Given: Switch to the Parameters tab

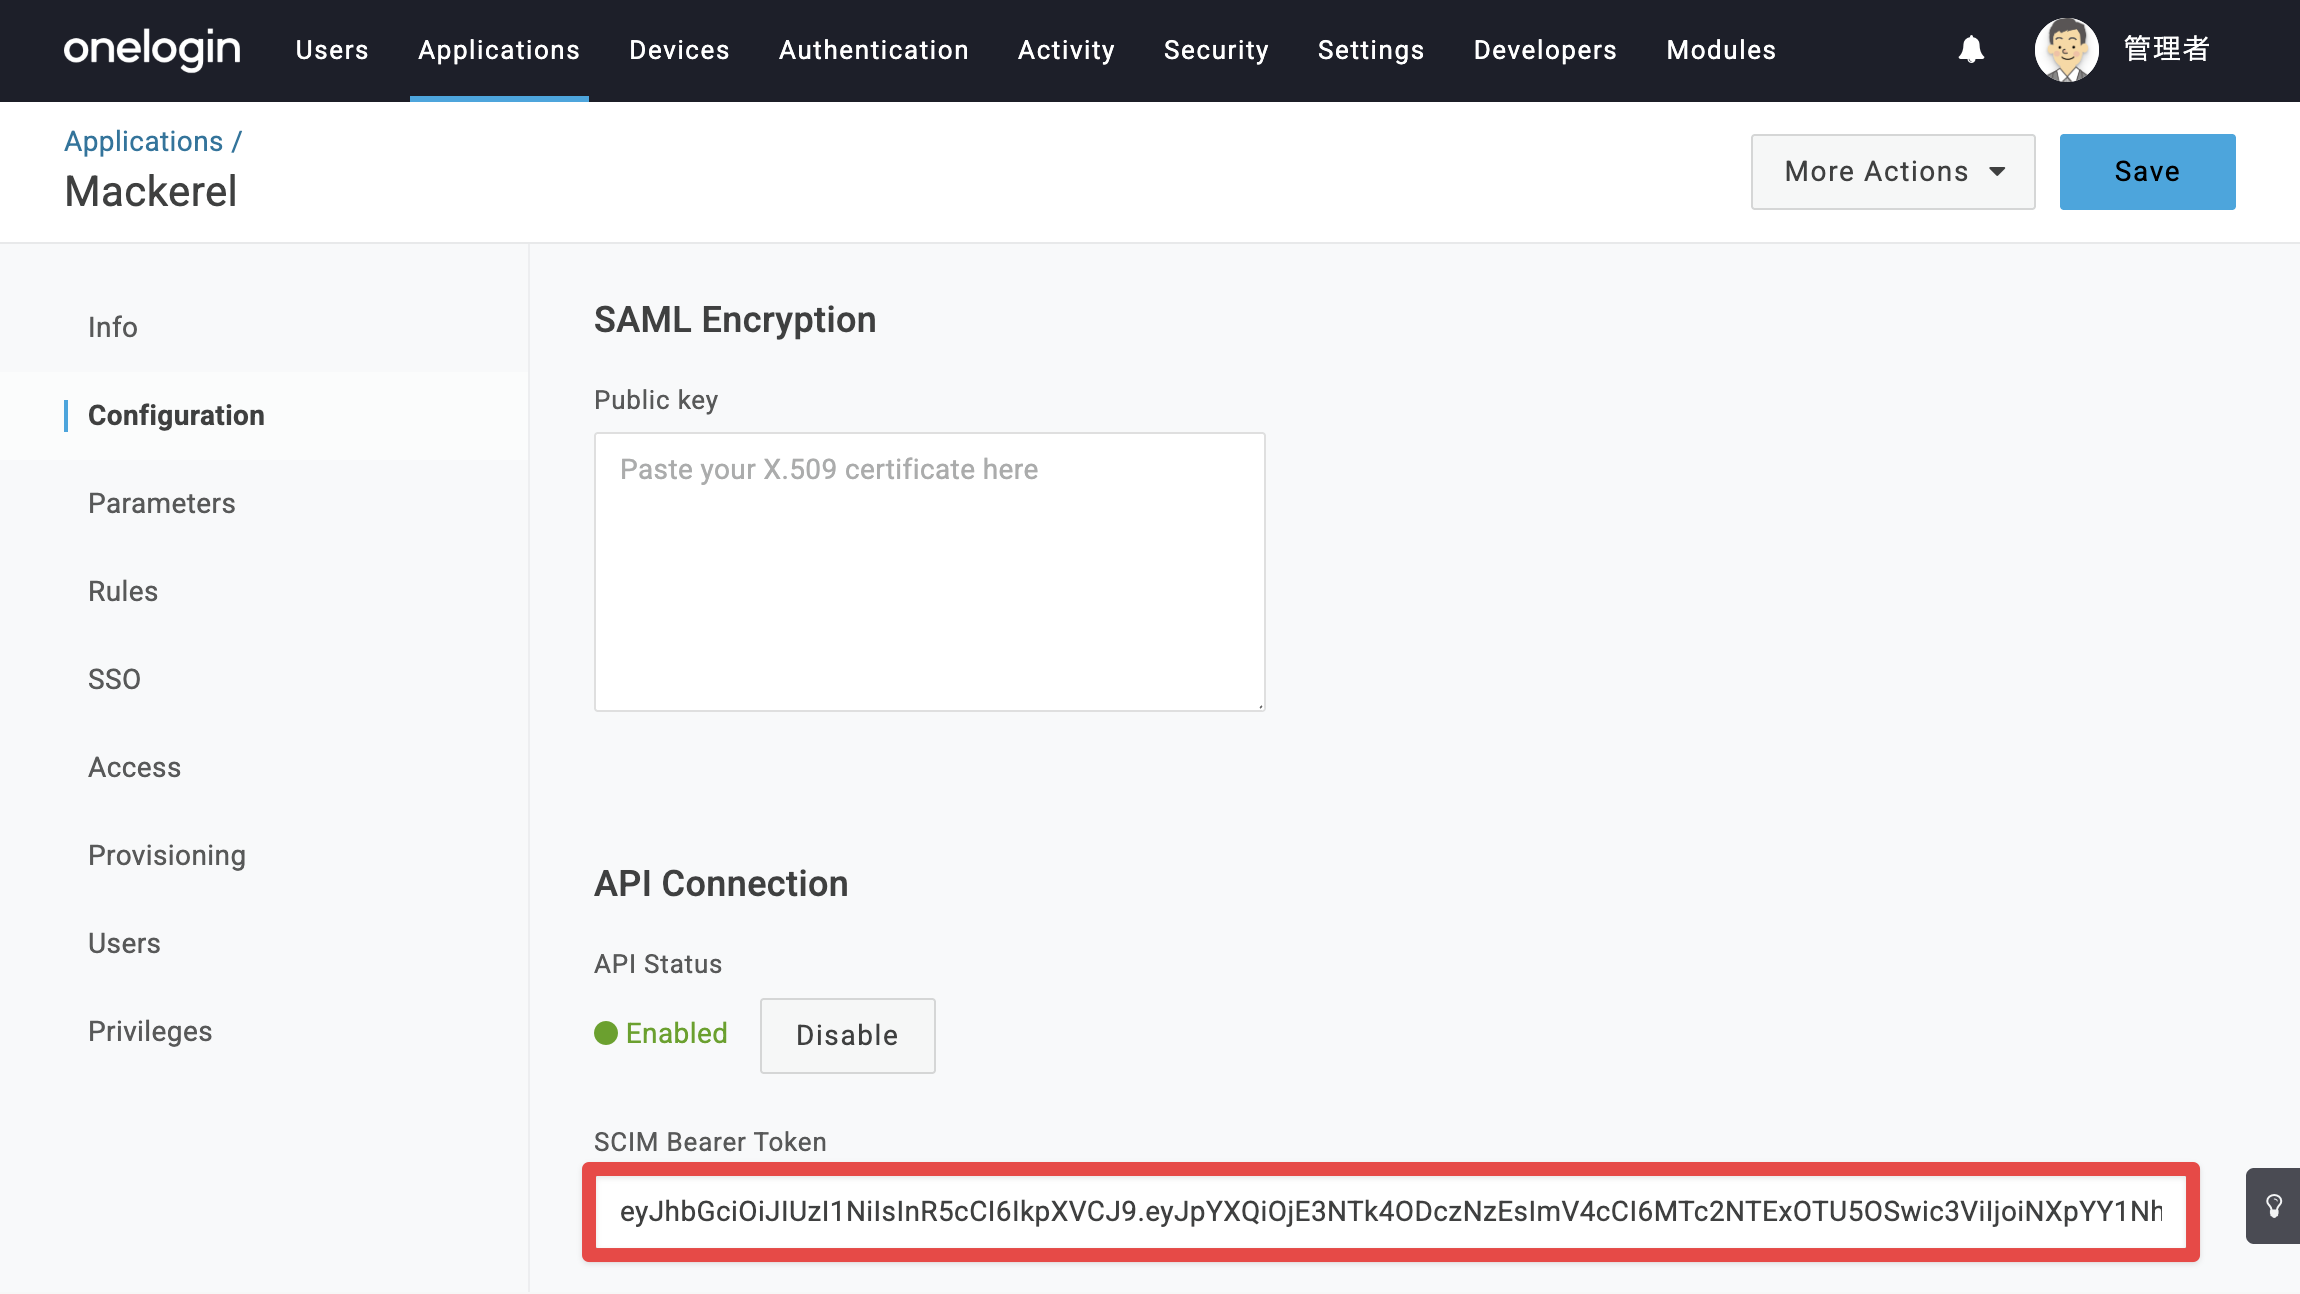Looking at the screenshot, I should pyautogui.click(x=162, y=503).
